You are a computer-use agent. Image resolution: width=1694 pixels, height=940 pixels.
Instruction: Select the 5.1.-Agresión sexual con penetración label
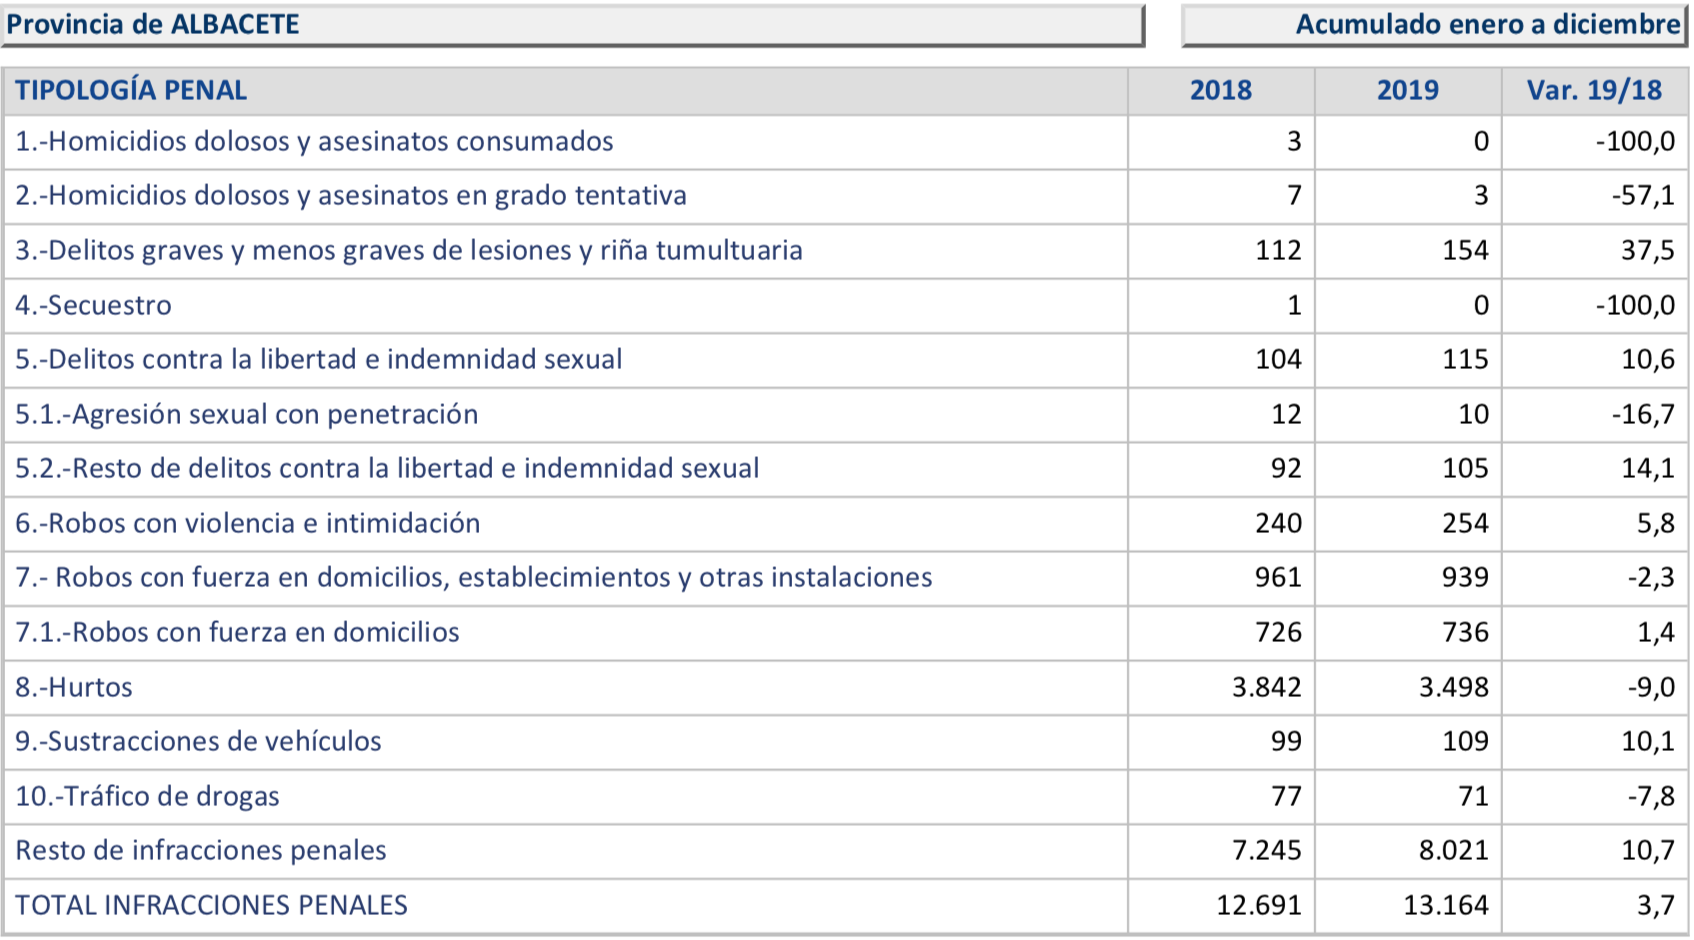(246, 414)
